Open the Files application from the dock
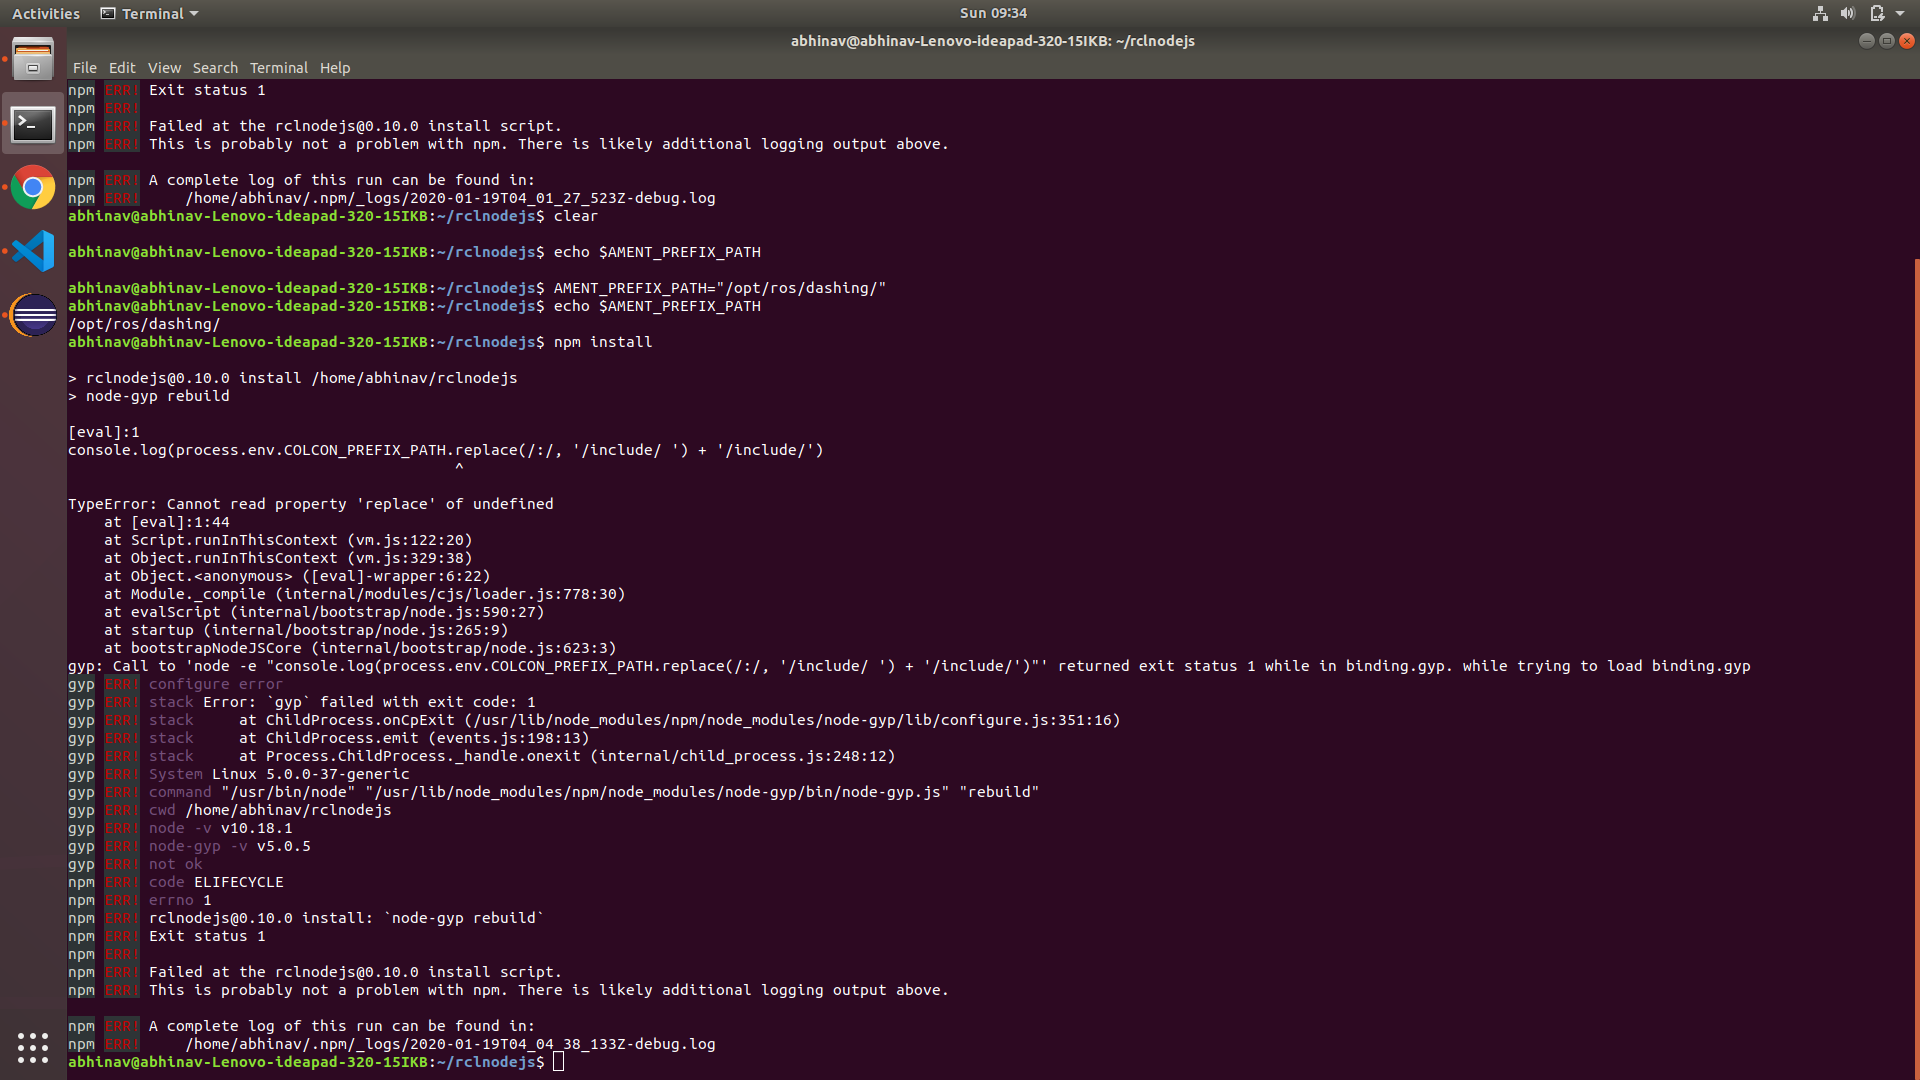Image resolution: width=1920 pixels, height=1080 pixels. 33,58
